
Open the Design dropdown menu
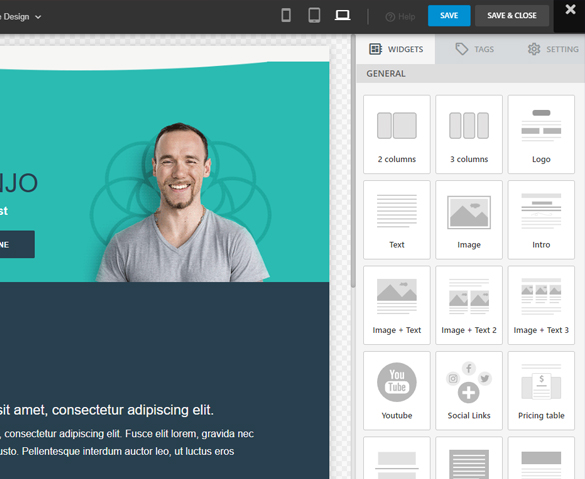pyautogui.click(x=21, y=17)
